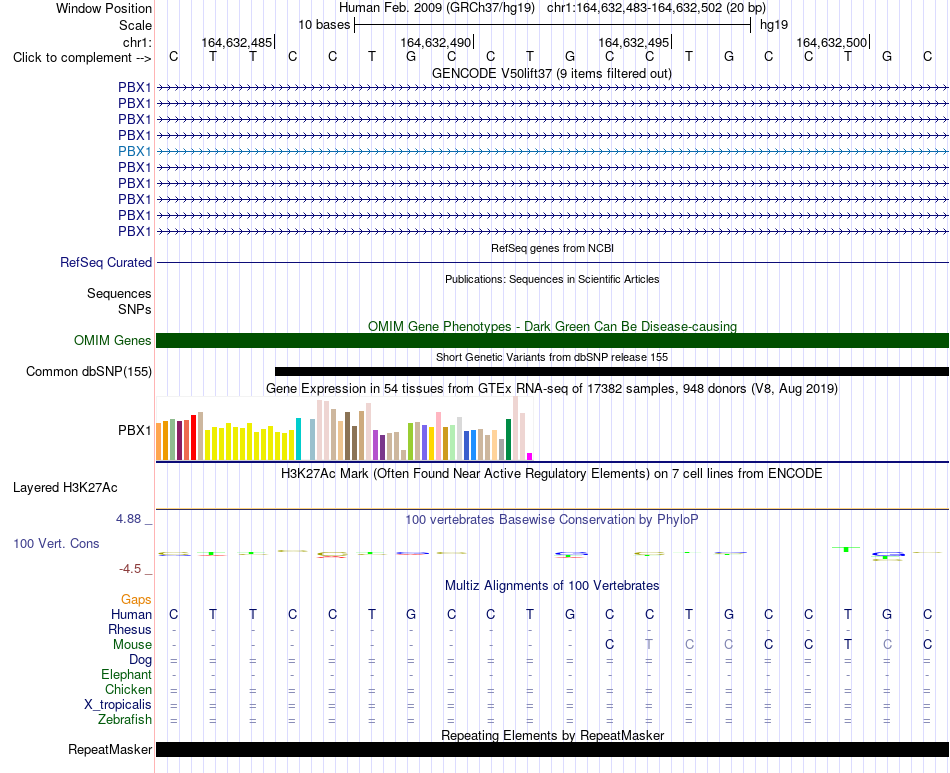Click the dark green bar in GTEx chart
The height and width of the screenshot is (773, 950).
[508, 440]
